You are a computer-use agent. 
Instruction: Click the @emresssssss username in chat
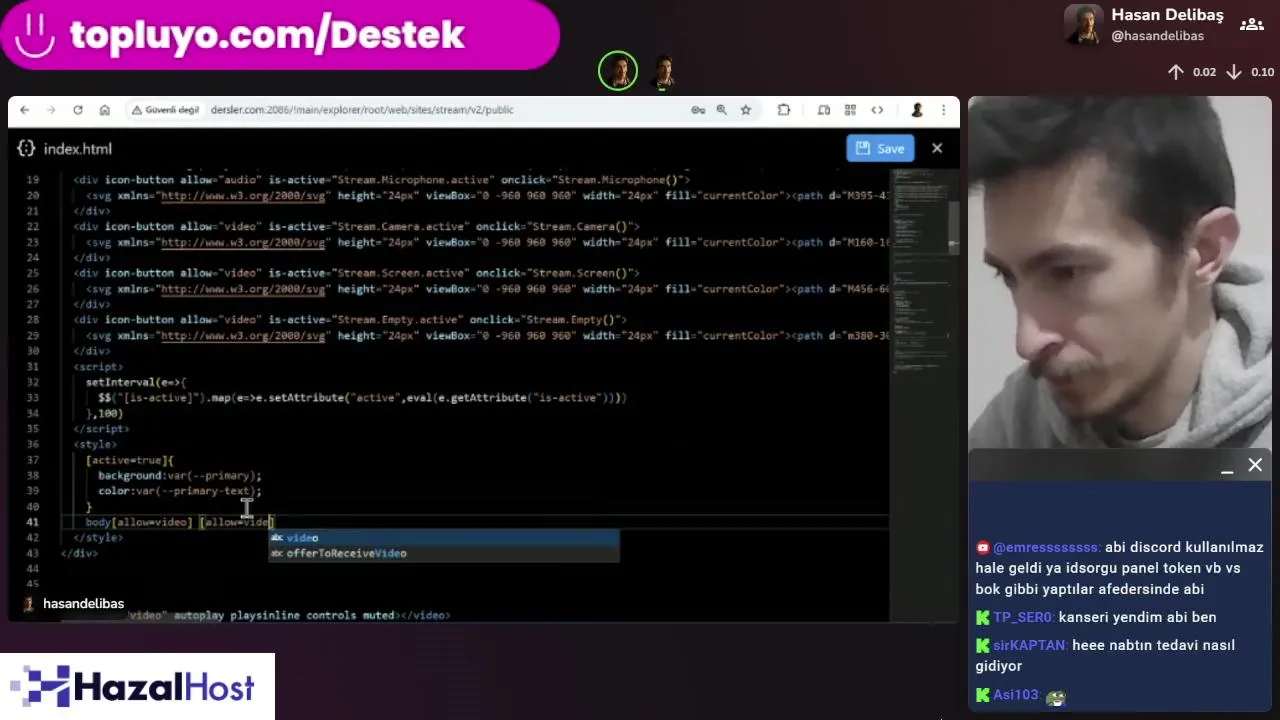1047,547
